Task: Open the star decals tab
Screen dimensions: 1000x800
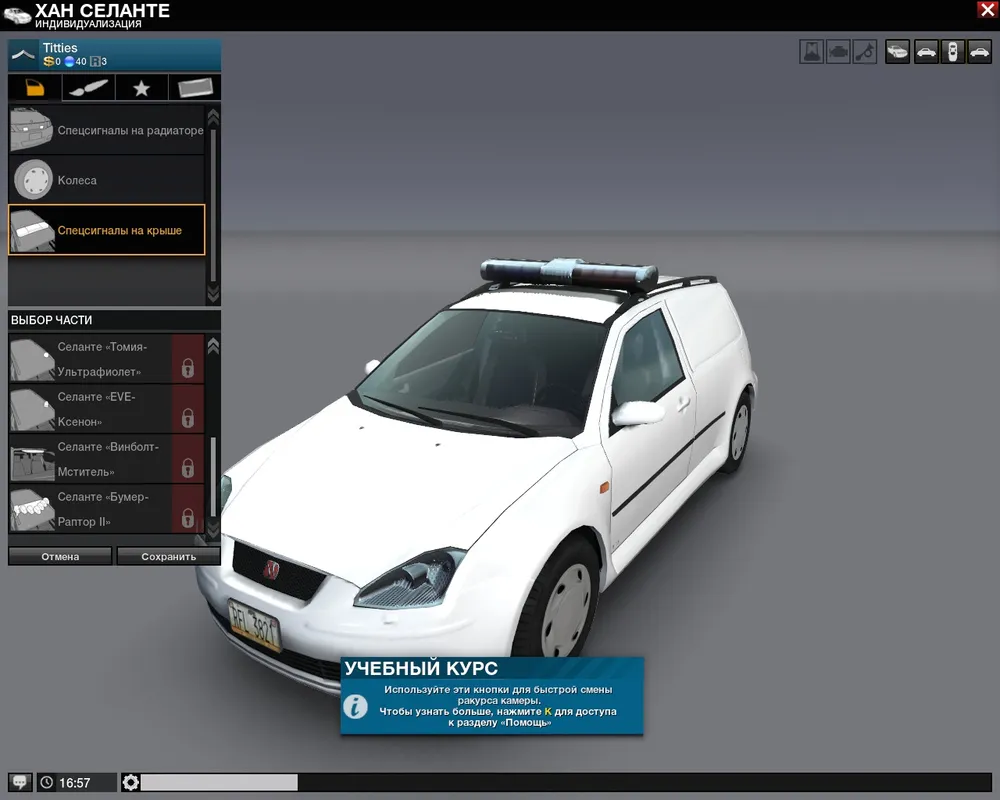Action: [x=141, y=88]
